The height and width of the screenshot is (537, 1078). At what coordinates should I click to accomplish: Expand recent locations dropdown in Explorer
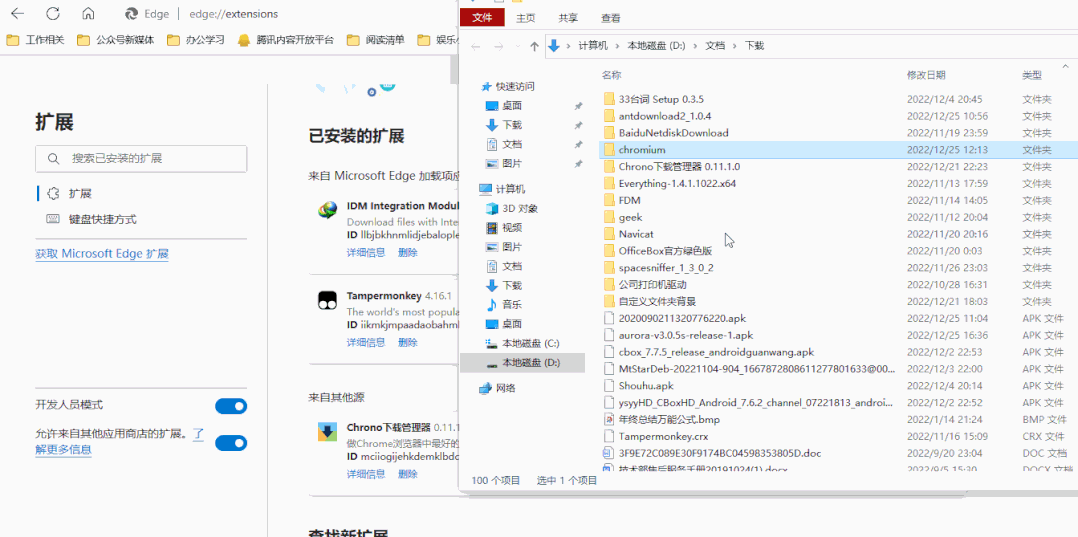pos(516,46)
